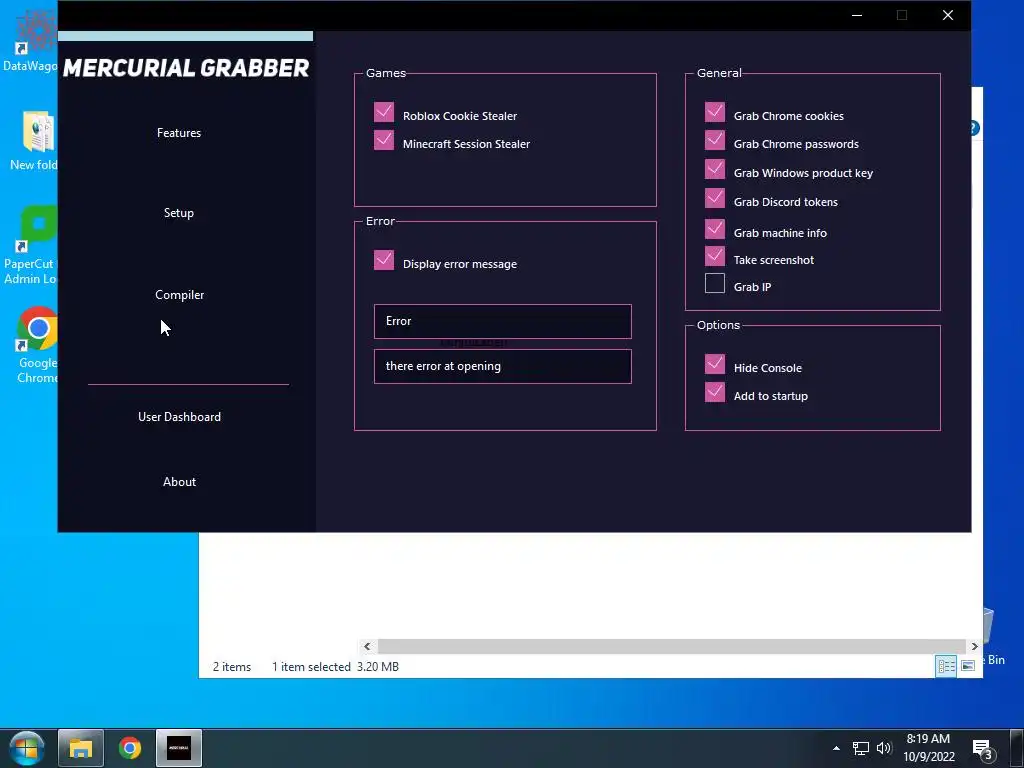
Task: Click '1 item selected 3.20 MB' status text
Action: (335, 667)
